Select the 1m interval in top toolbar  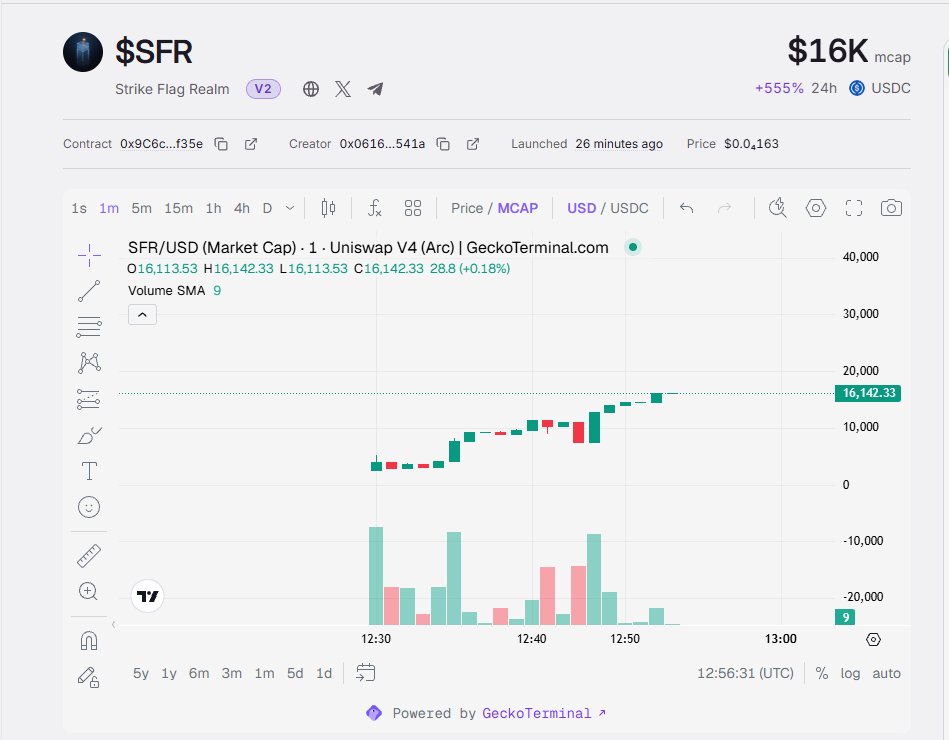pyautogui.click(x=109, y=208)
